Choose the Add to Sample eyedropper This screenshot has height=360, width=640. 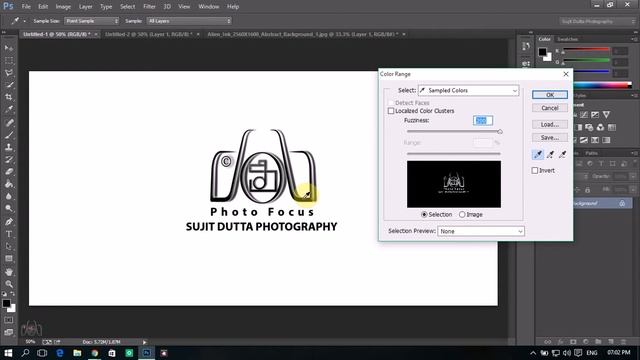click(x=550, y=154)
